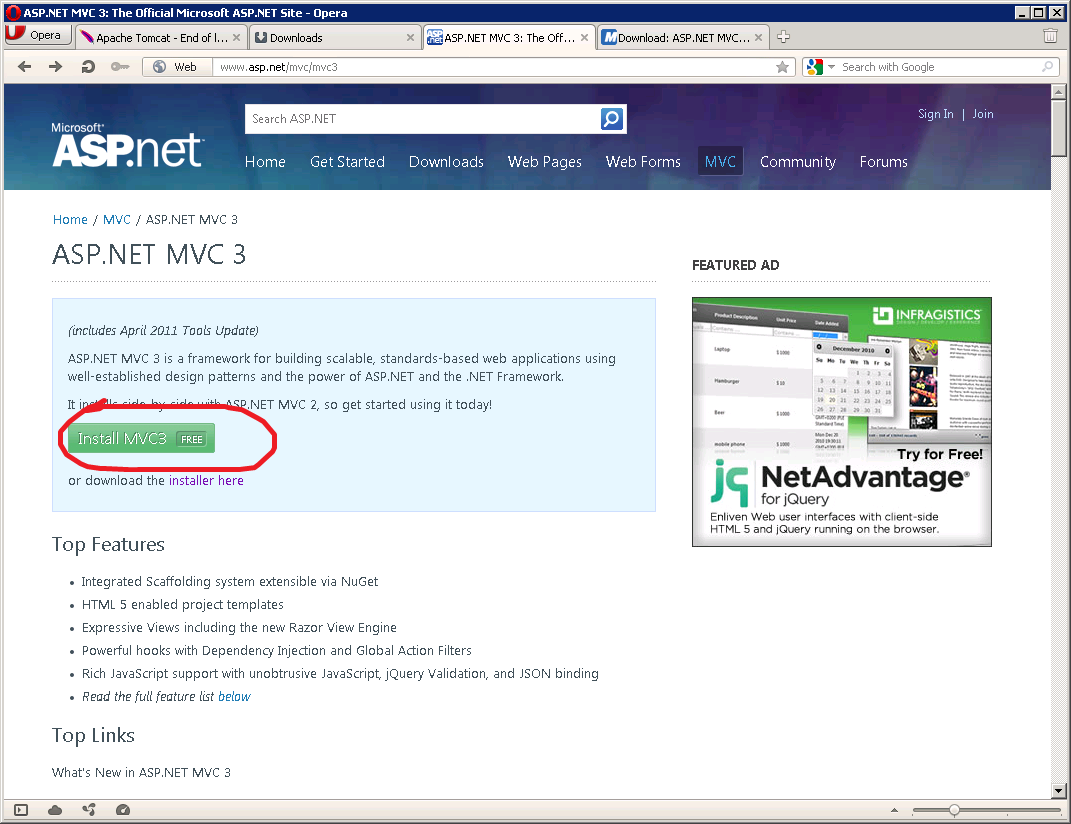Click the green Install MVC3 button
Screen dimensions: 1071x824
click(x=141, y=438)
